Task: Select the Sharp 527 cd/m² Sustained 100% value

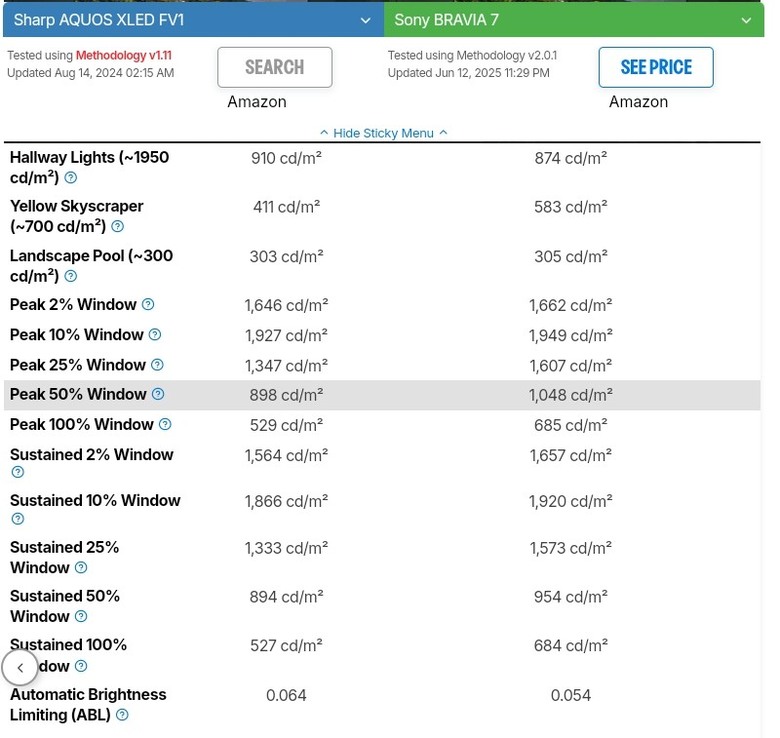Action: tap(286, 646)
